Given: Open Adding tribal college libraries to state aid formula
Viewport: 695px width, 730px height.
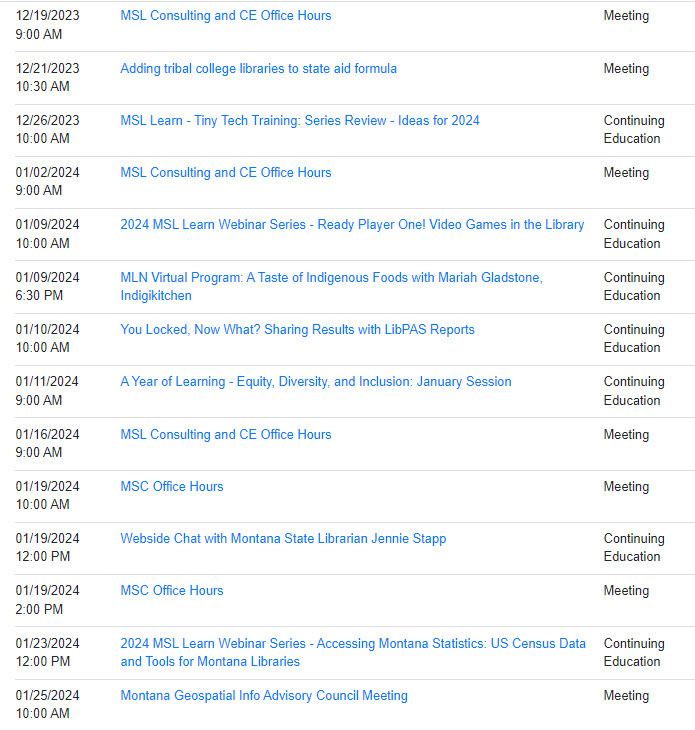Looking at the screenshot, I should click(x=258, y=69).
